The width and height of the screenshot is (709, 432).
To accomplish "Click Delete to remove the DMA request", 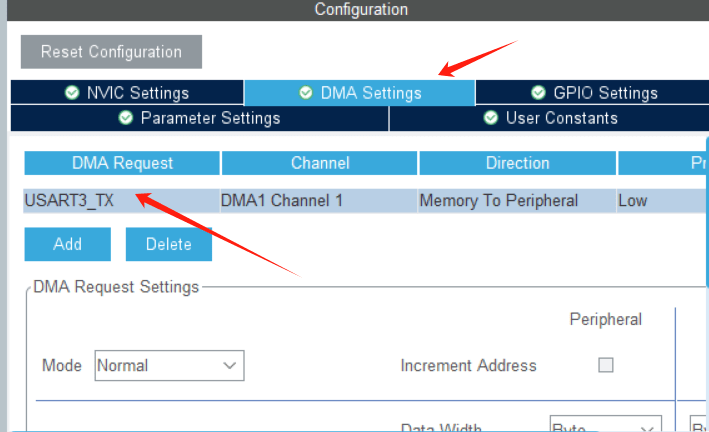I will pyautogui.click(x=168, y=244).
